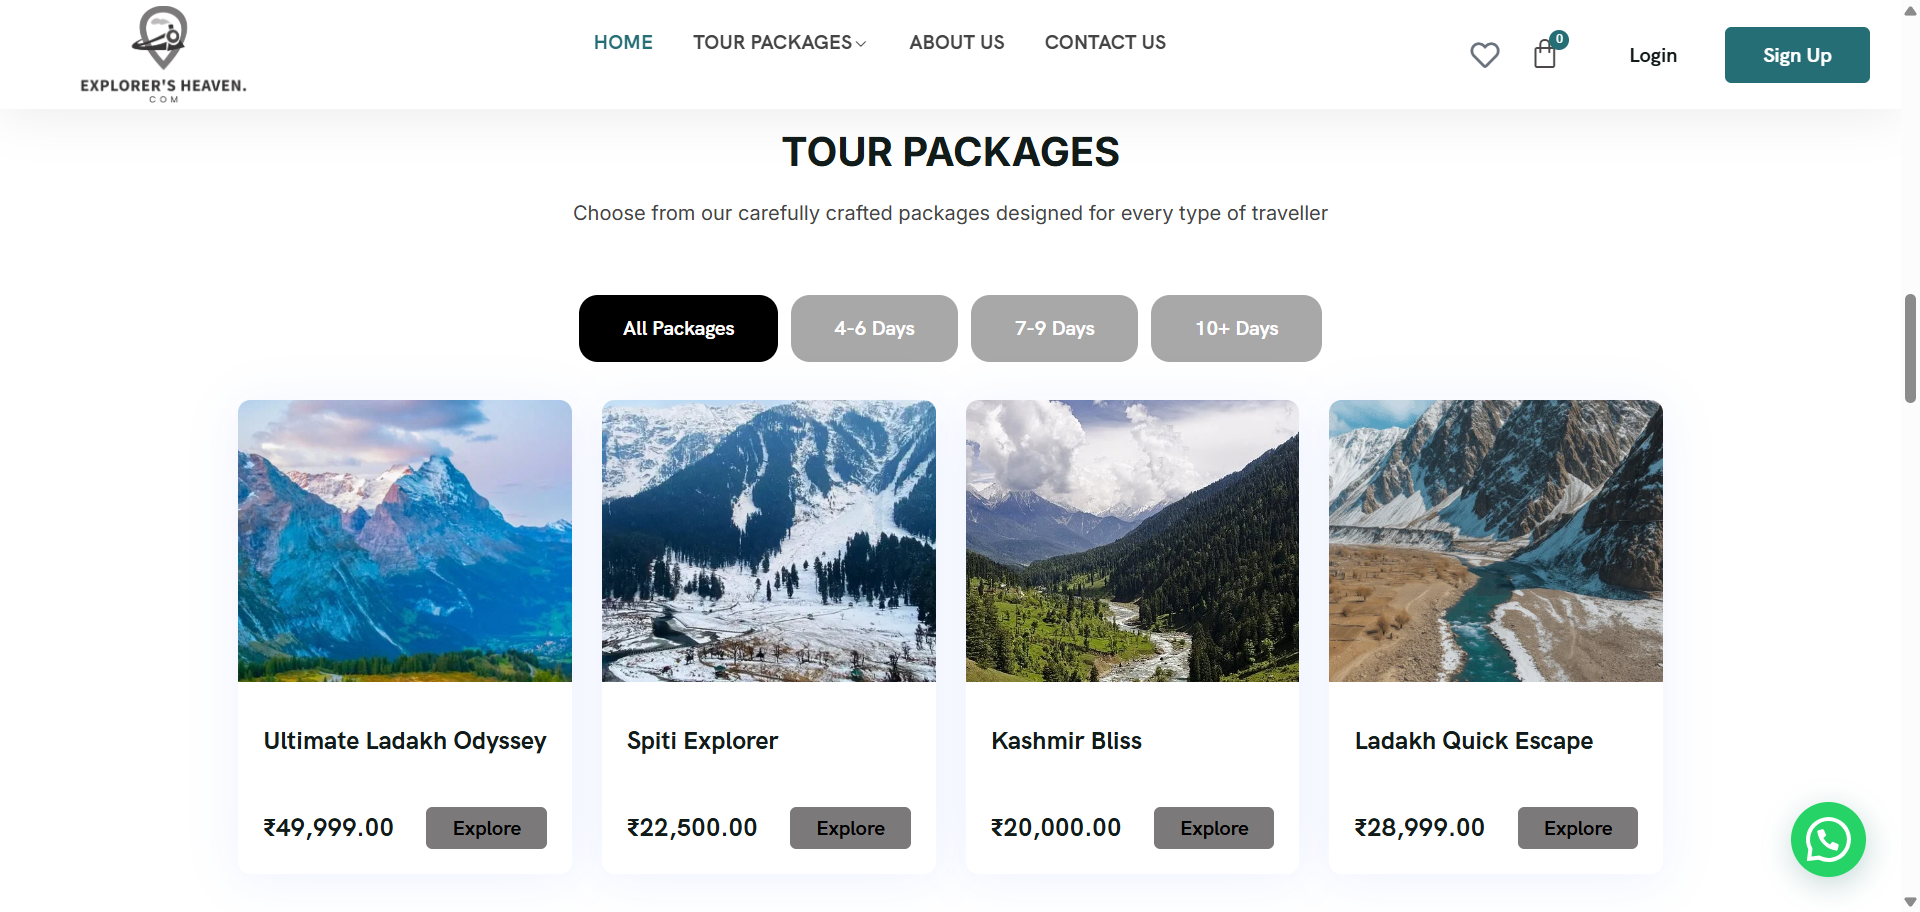Open the About Us page
1920x912 pixels.
click(x=956, y=42)
